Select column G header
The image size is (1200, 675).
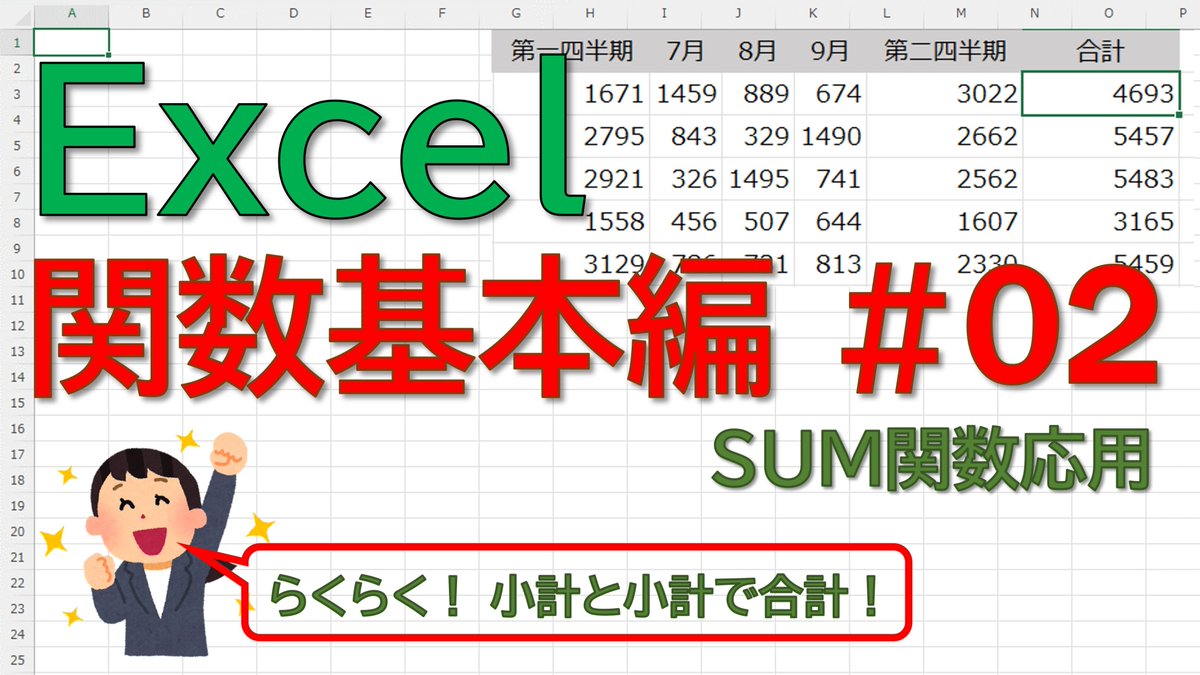(x=515, y=14)
